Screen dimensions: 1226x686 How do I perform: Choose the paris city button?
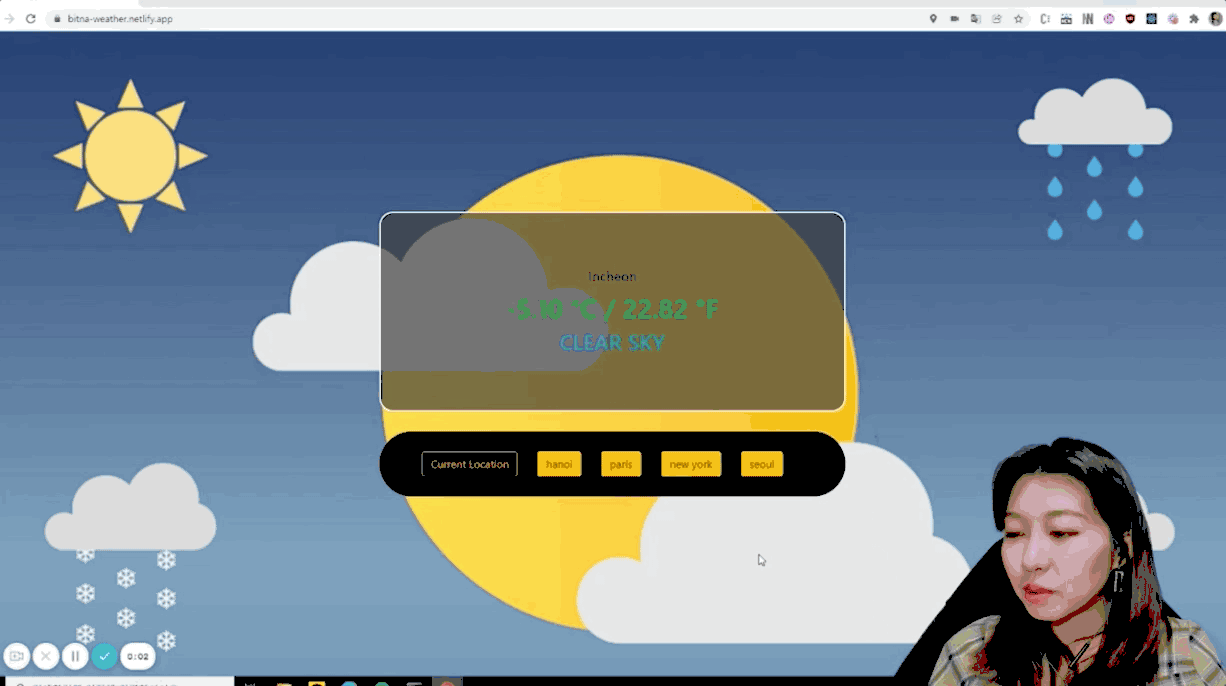click(621, 464)
